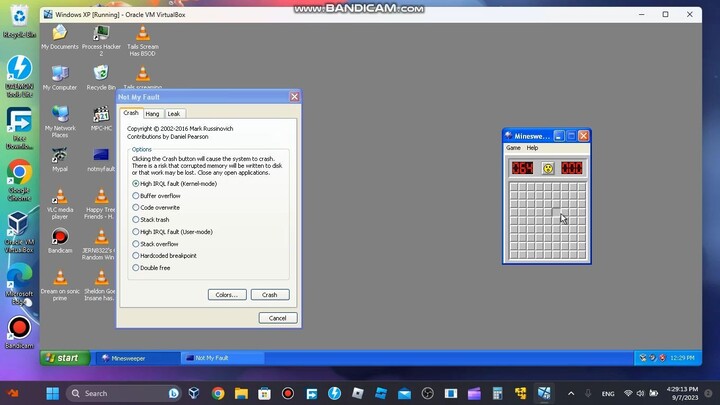The width and height of the screenshot is (720, 405).
Task: Select Stack trash crash option
Action: click(151, 219)
